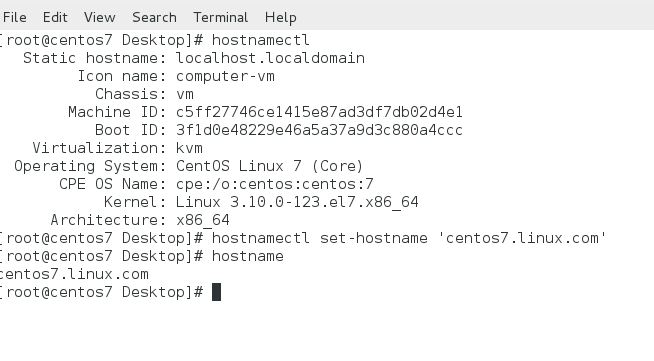Open the Search menu
Image resolution: width=654 pixels, height=361 pixels.
click(x=154, y=18)
